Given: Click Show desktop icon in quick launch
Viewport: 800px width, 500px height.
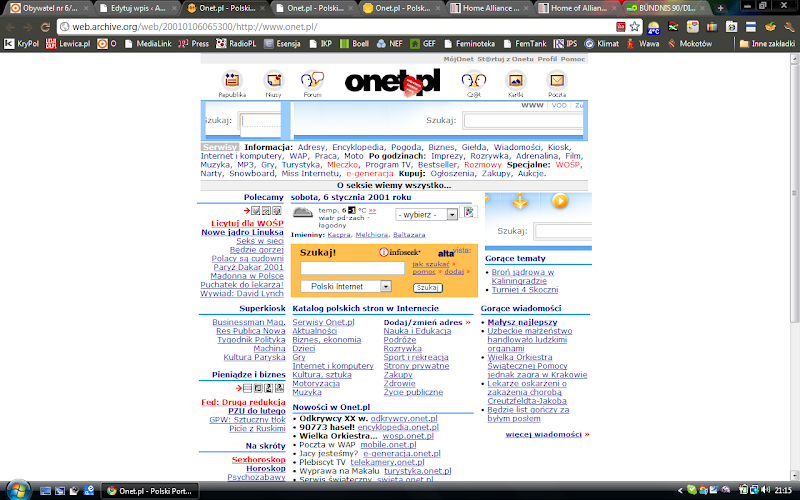Looking at the screenshot, I should (45, 491).
